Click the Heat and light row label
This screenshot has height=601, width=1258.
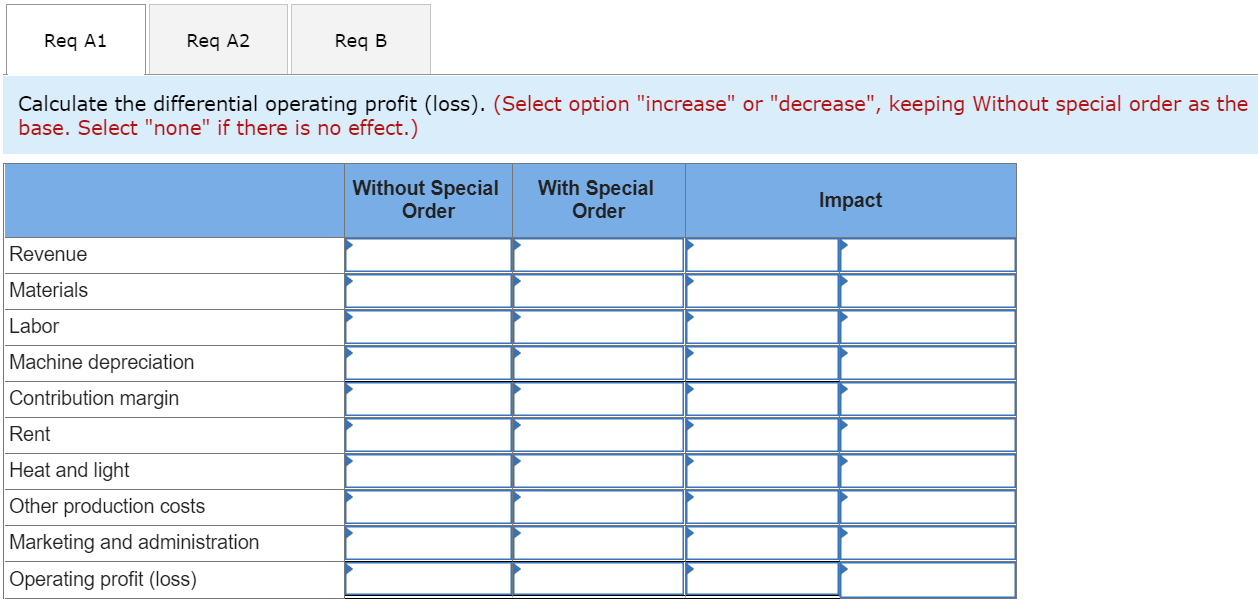[69, 471]
